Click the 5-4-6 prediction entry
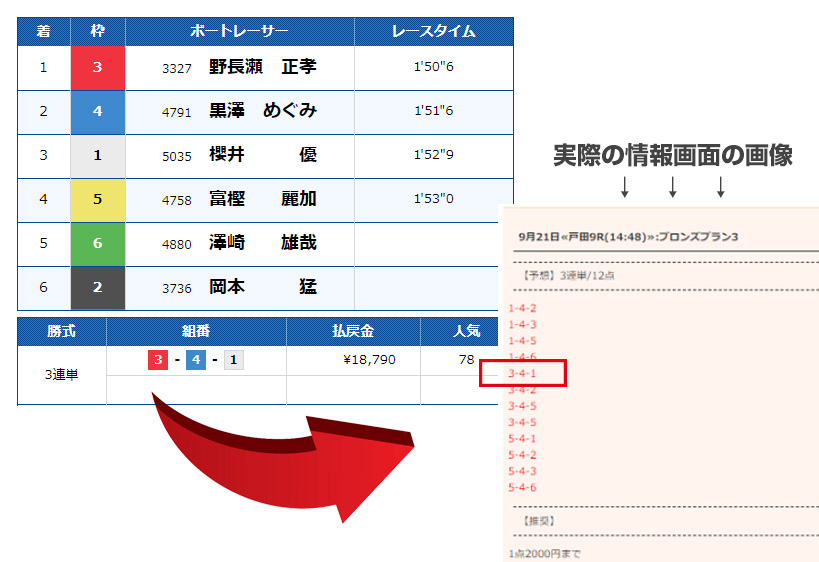 523,487
